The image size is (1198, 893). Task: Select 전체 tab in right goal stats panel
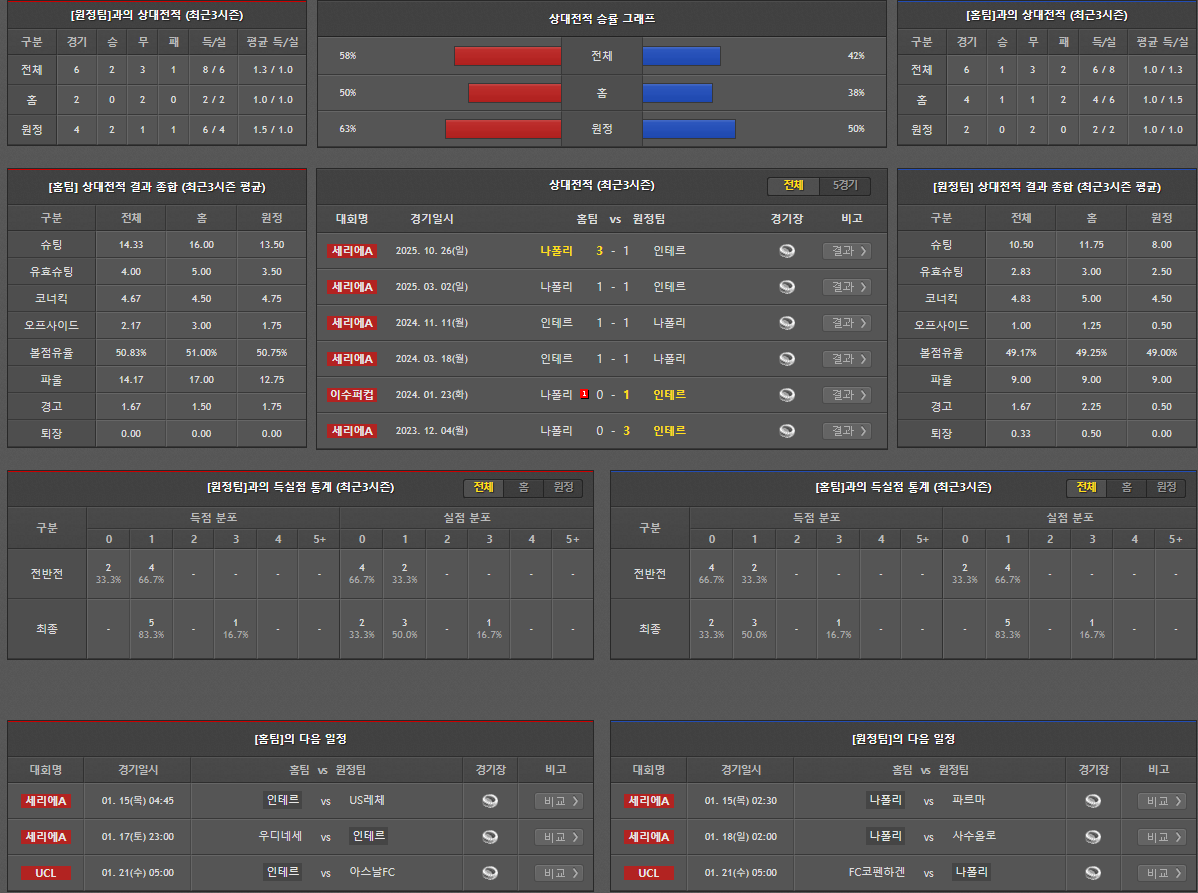tap(1086, 488)
